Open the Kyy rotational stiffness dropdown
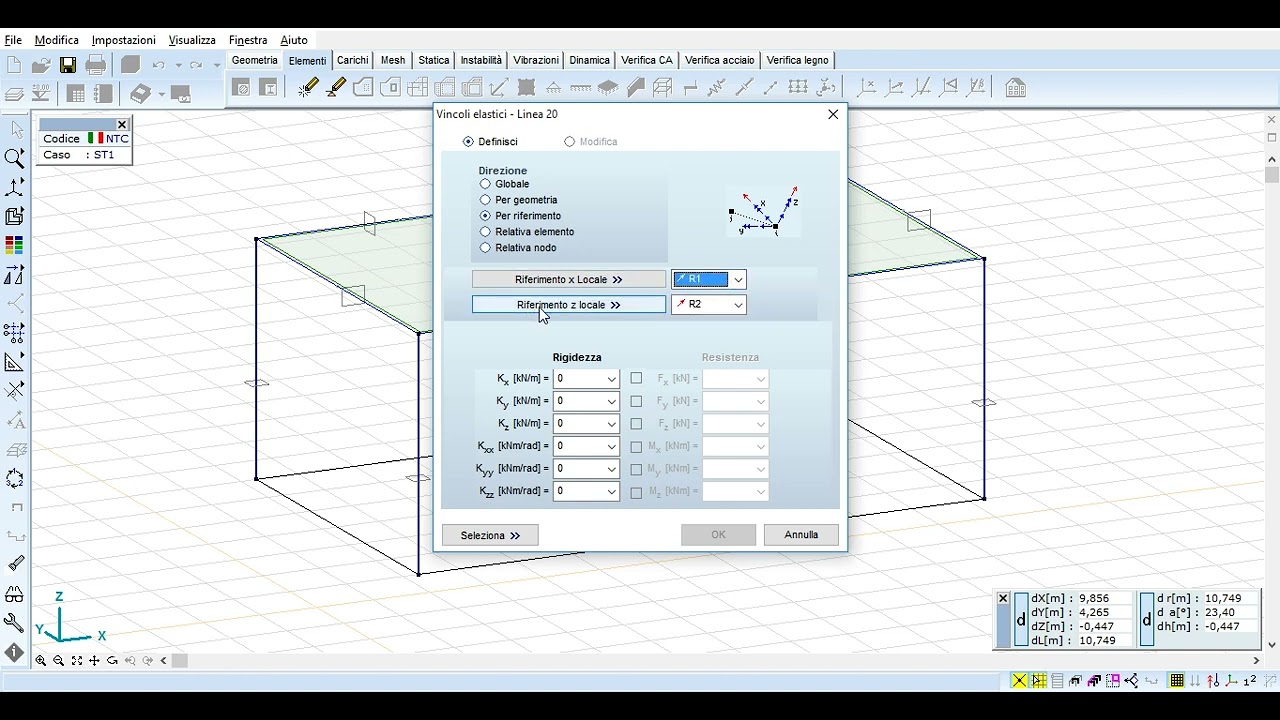Image resolution: width=1280 pixels, height=720 pixels. tap(611, 469)
